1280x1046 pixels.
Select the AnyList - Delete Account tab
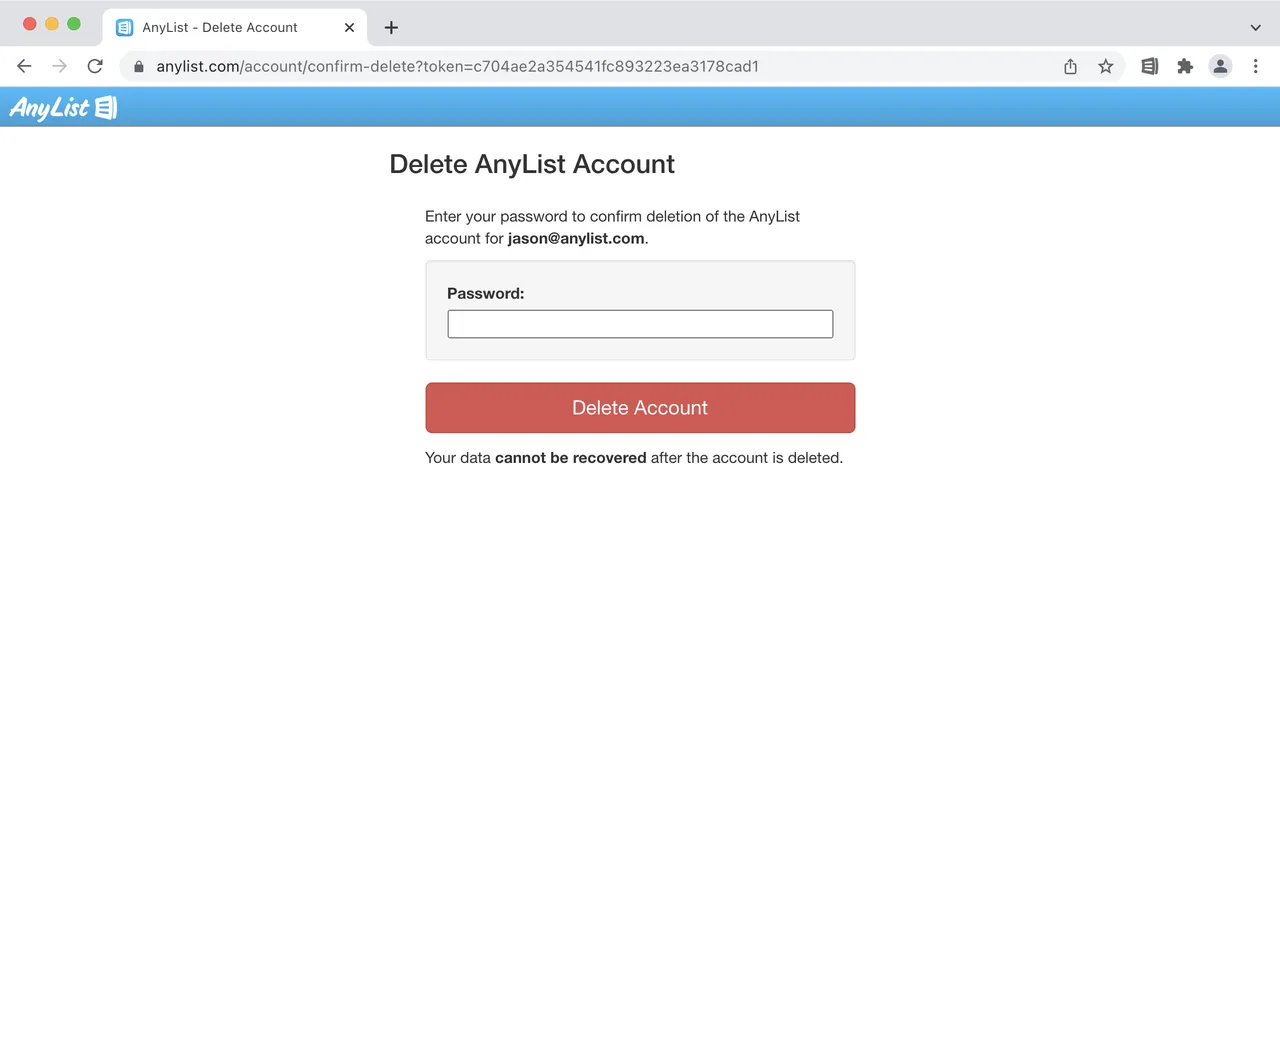[235, 27]
